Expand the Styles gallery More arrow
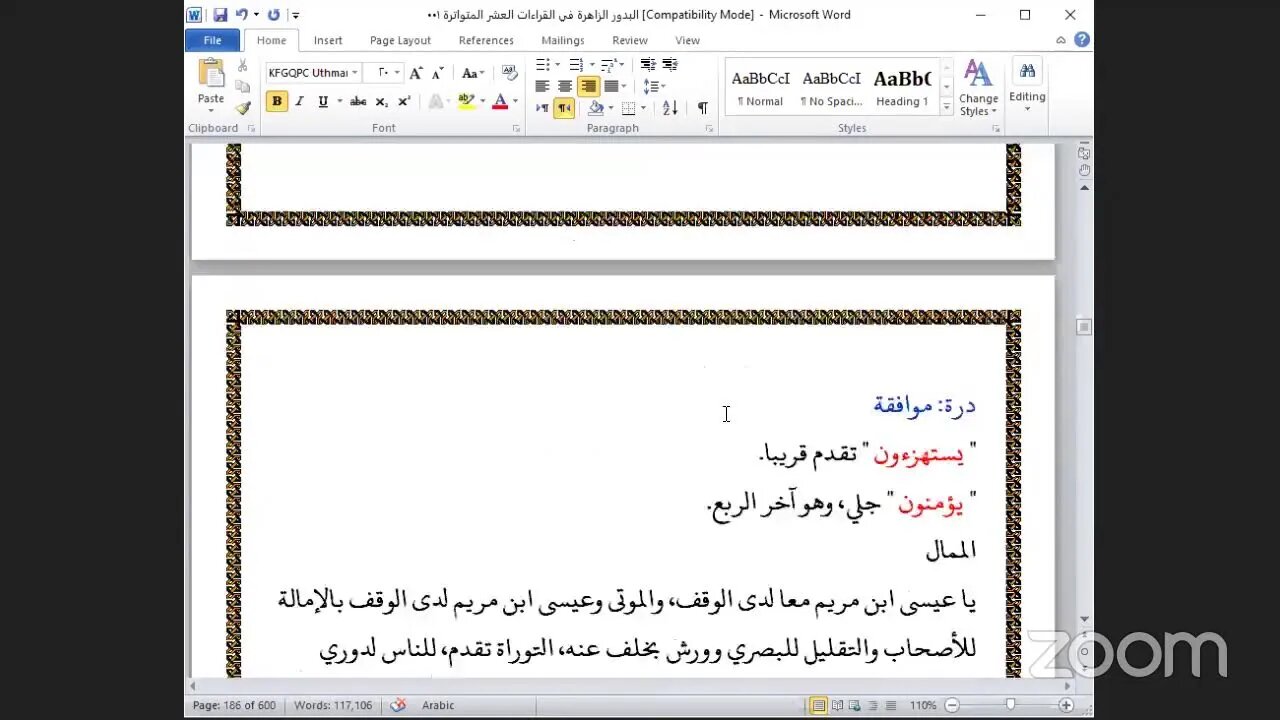The image size is (1280, 720). [x=947, y=109]
